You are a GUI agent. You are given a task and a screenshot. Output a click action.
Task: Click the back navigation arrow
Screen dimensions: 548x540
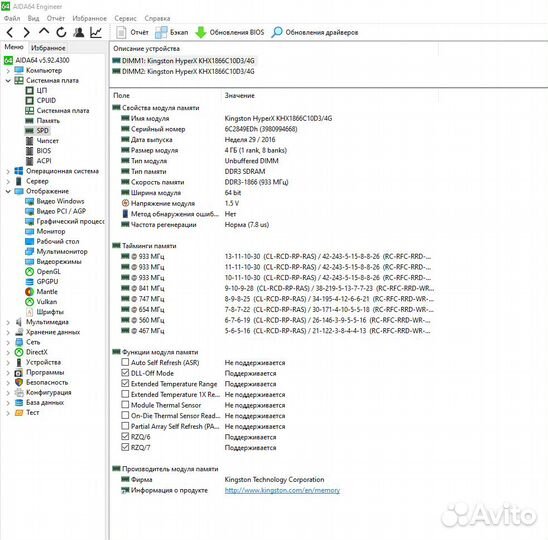[10, 33]
